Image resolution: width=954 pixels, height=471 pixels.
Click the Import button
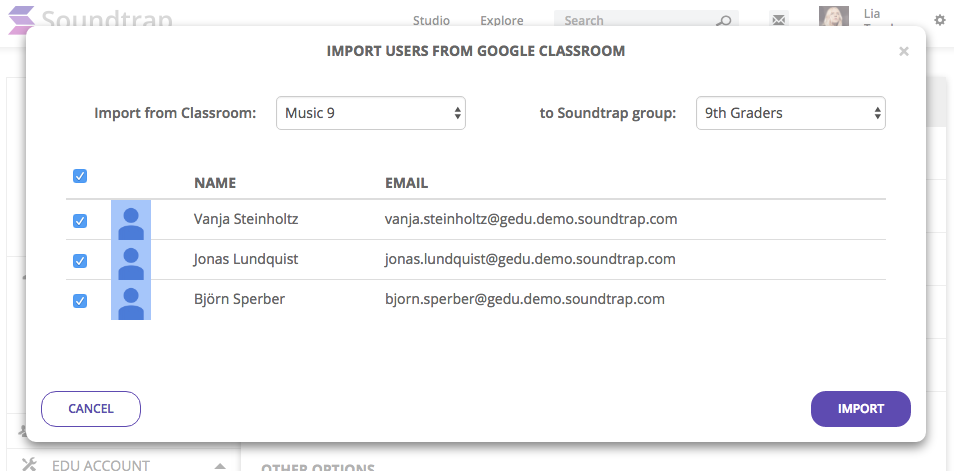click(860, 409)
